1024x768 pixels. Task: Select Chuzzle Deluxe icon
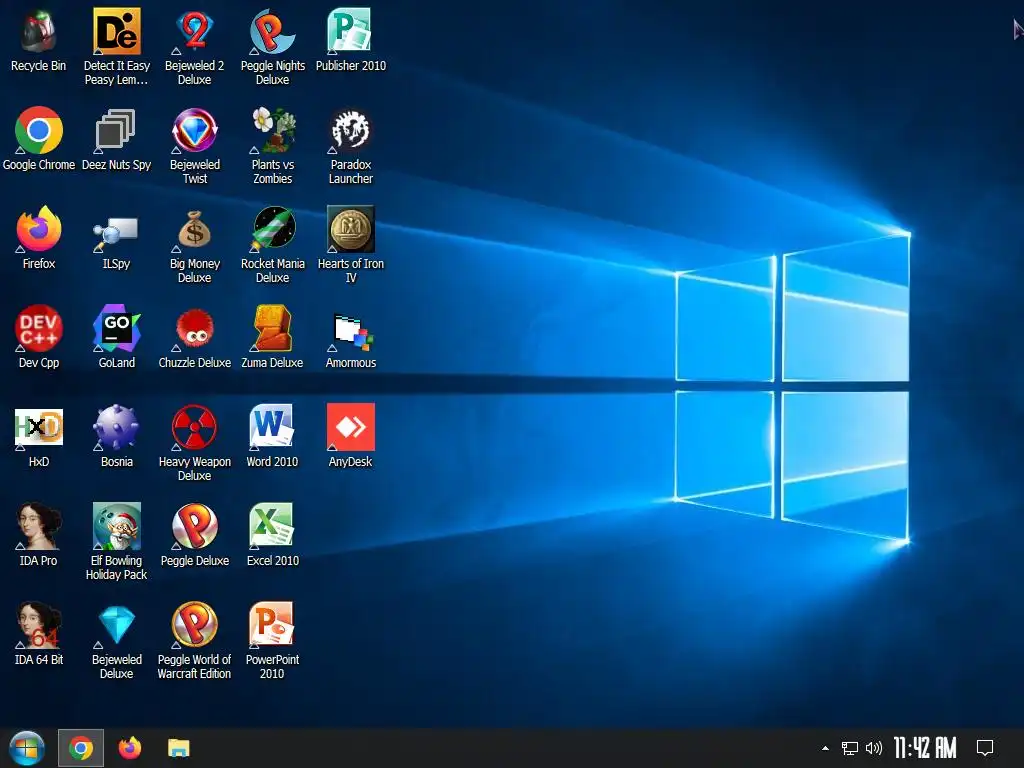(195, 337)
